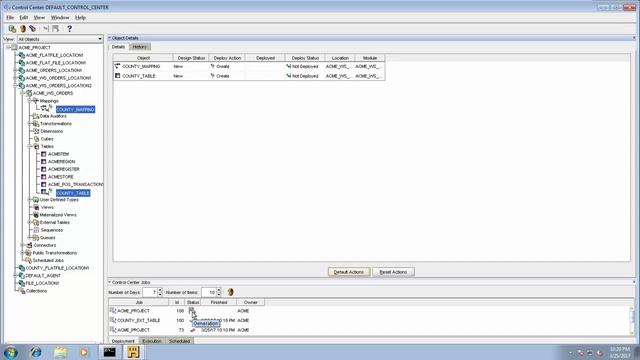Click the COUNTY_EXT_TABLE job icon
Viewport: 640px width, 360px height.
[x=113, y=320]
